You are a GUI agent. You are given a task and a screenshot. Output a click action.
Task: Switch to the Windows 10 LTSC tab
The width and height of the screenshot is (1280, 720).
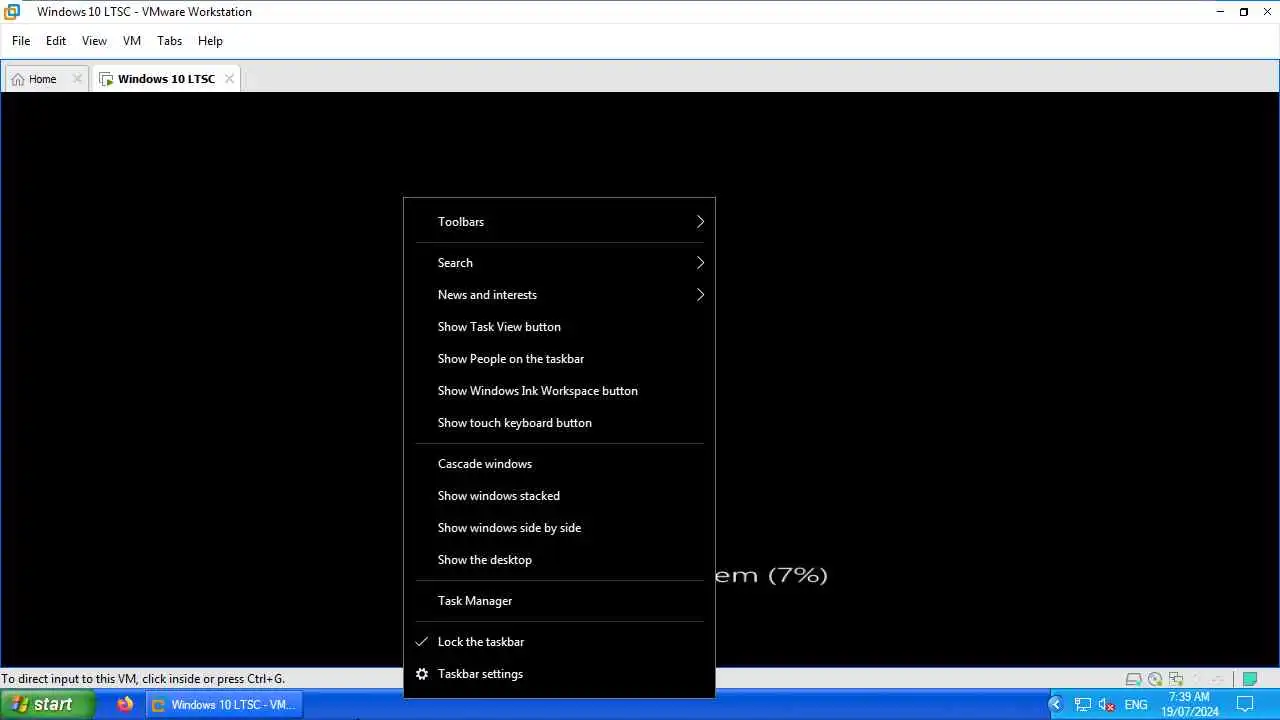(x=166, y=79)
